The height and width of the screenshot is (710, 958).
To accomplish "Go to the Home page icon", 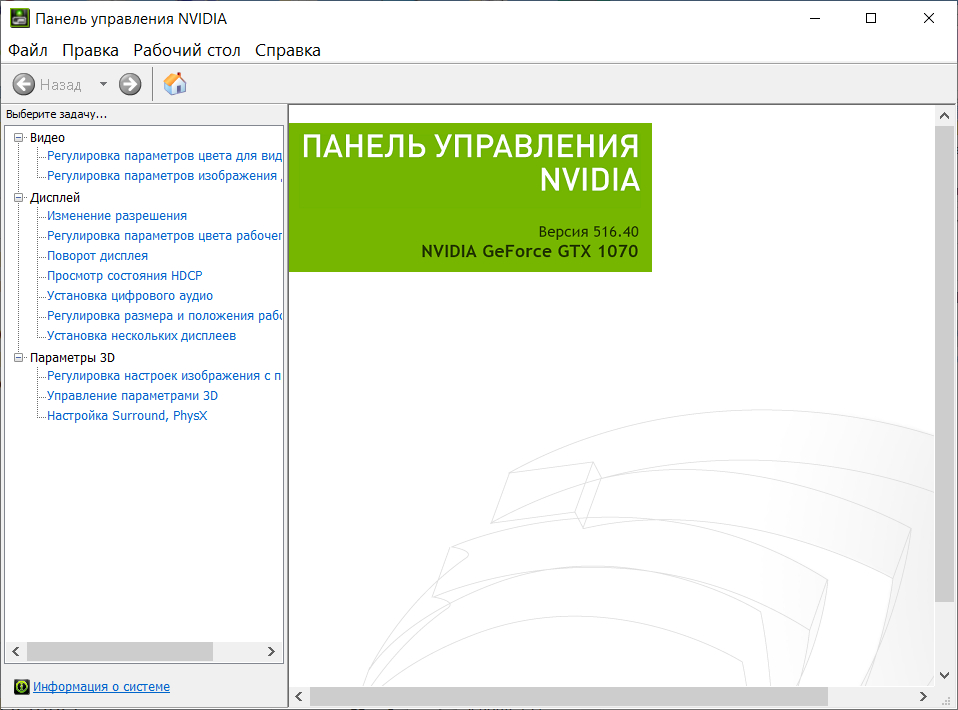I will 175,84.
